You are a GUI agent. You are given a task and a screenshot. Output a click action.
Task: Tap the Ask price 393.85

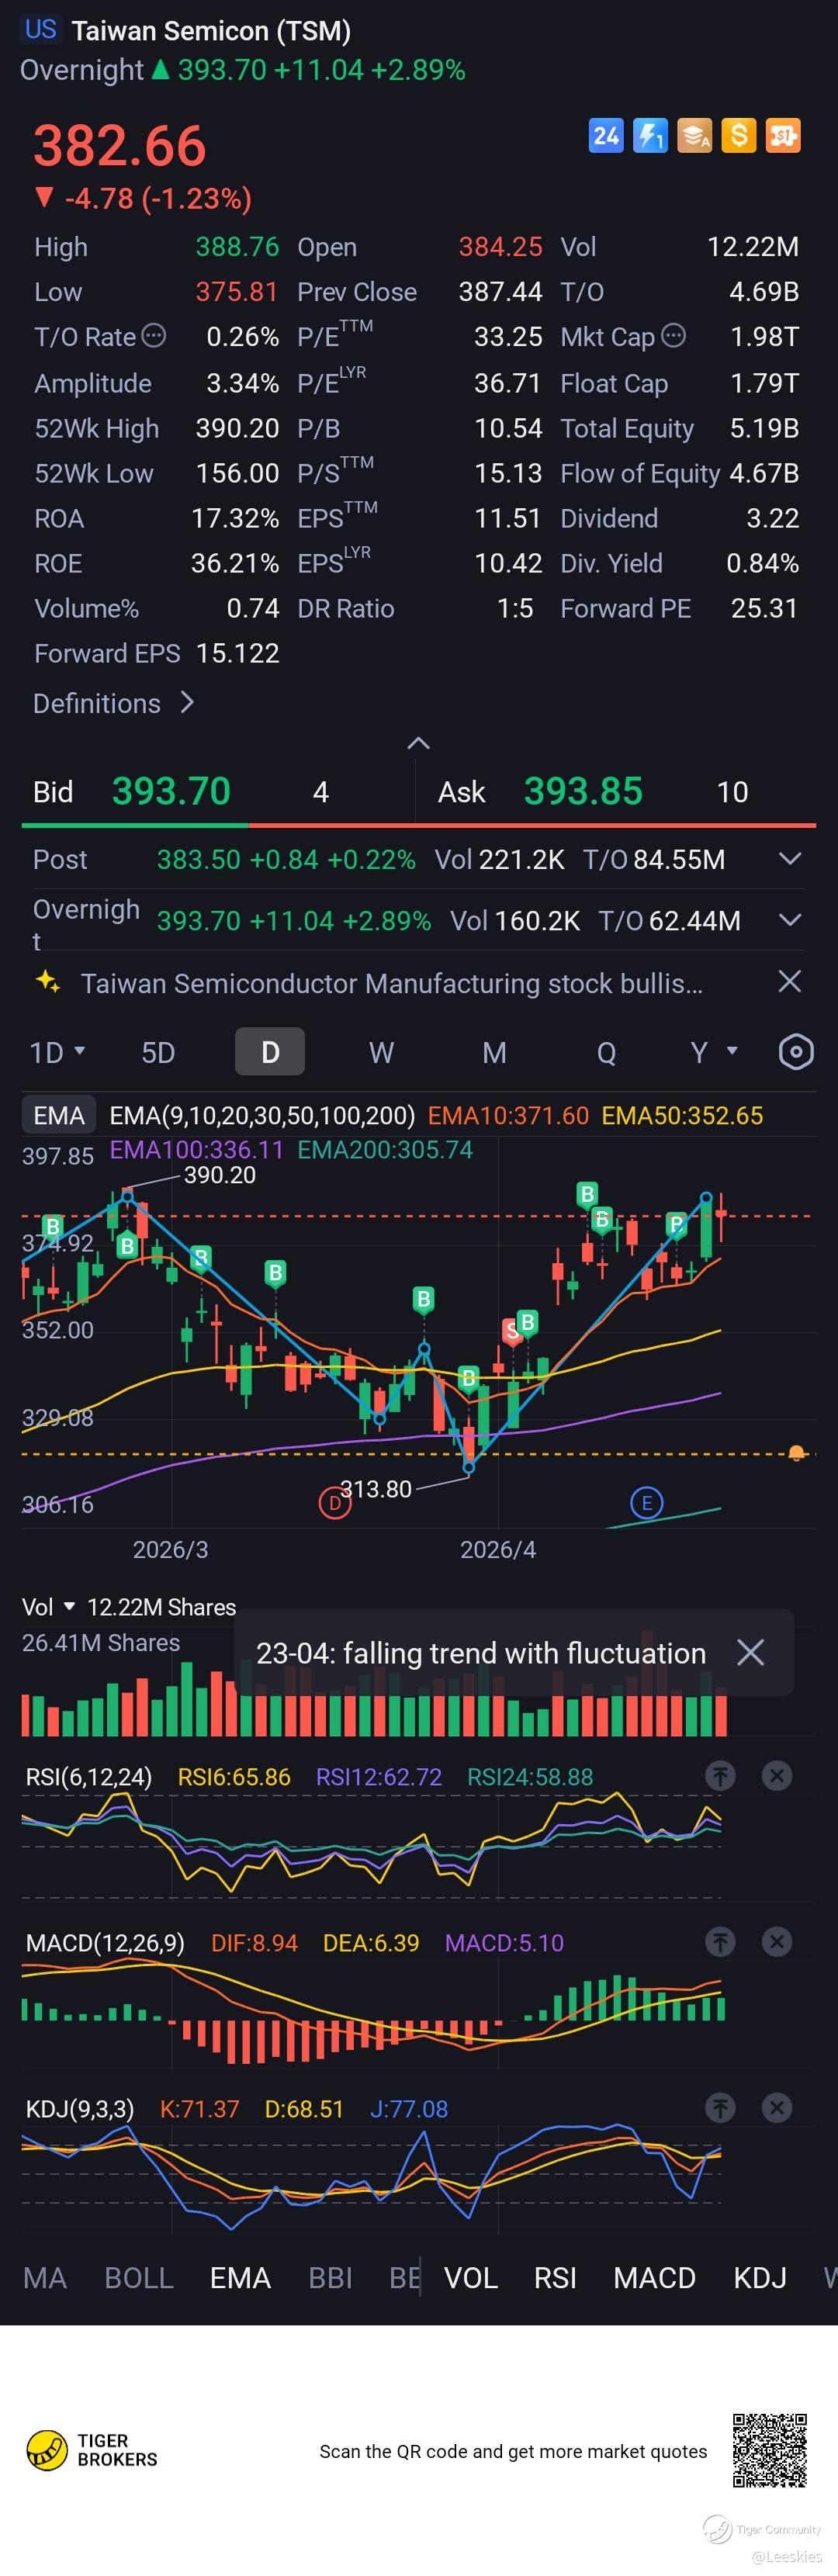[x=583, y=791]
